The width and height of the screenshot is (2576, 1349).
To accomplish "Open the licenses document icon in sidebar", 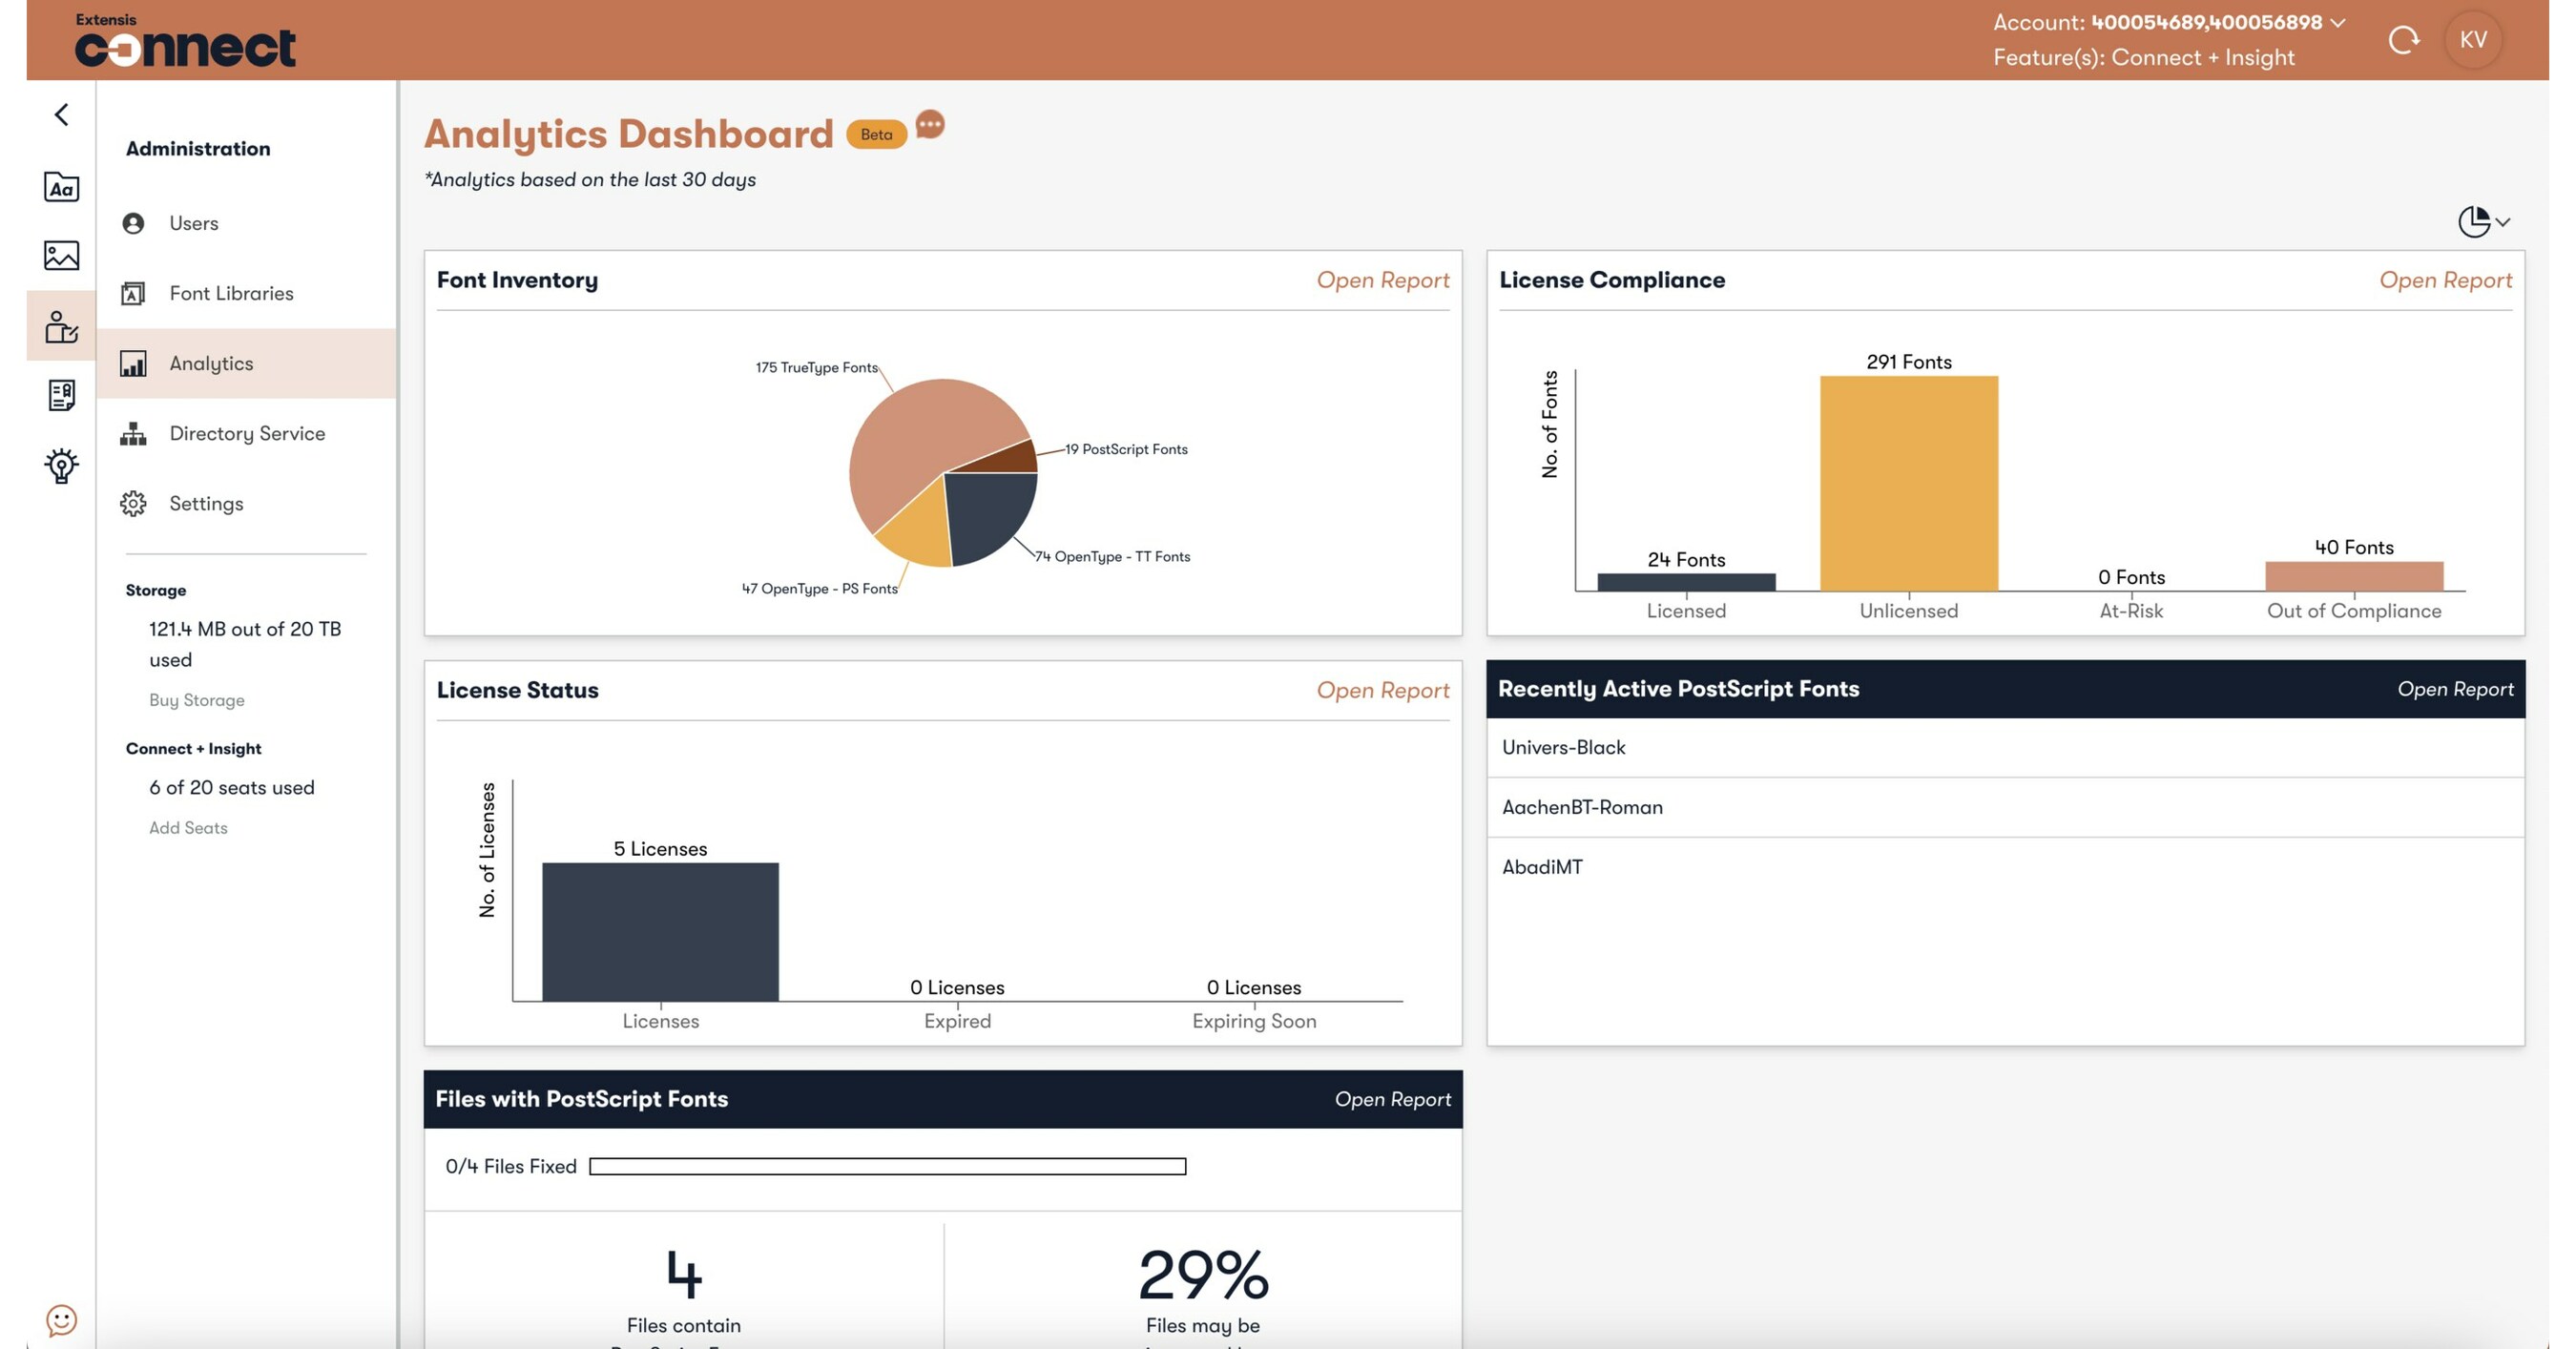I will point(60,394).
